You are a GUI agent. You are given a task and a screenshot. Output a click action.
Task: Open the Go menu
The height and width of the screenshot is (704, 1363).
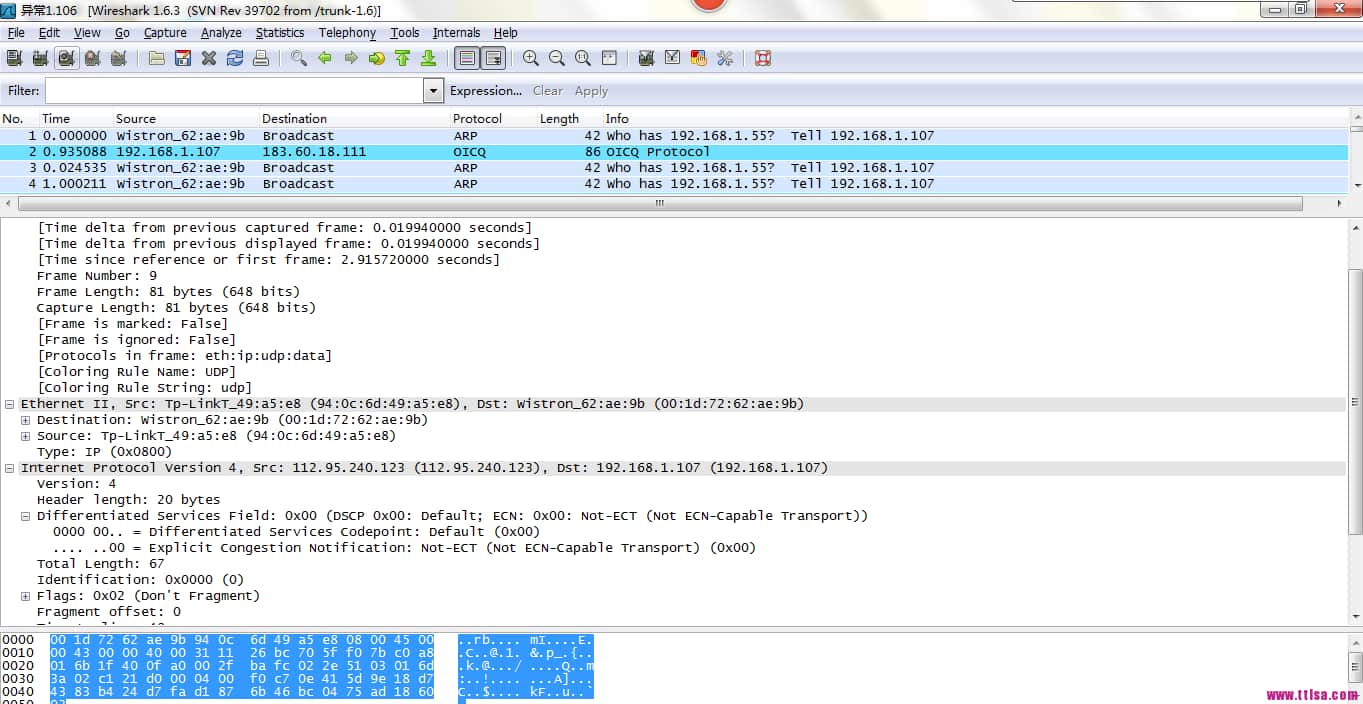[x=122, y=33]
